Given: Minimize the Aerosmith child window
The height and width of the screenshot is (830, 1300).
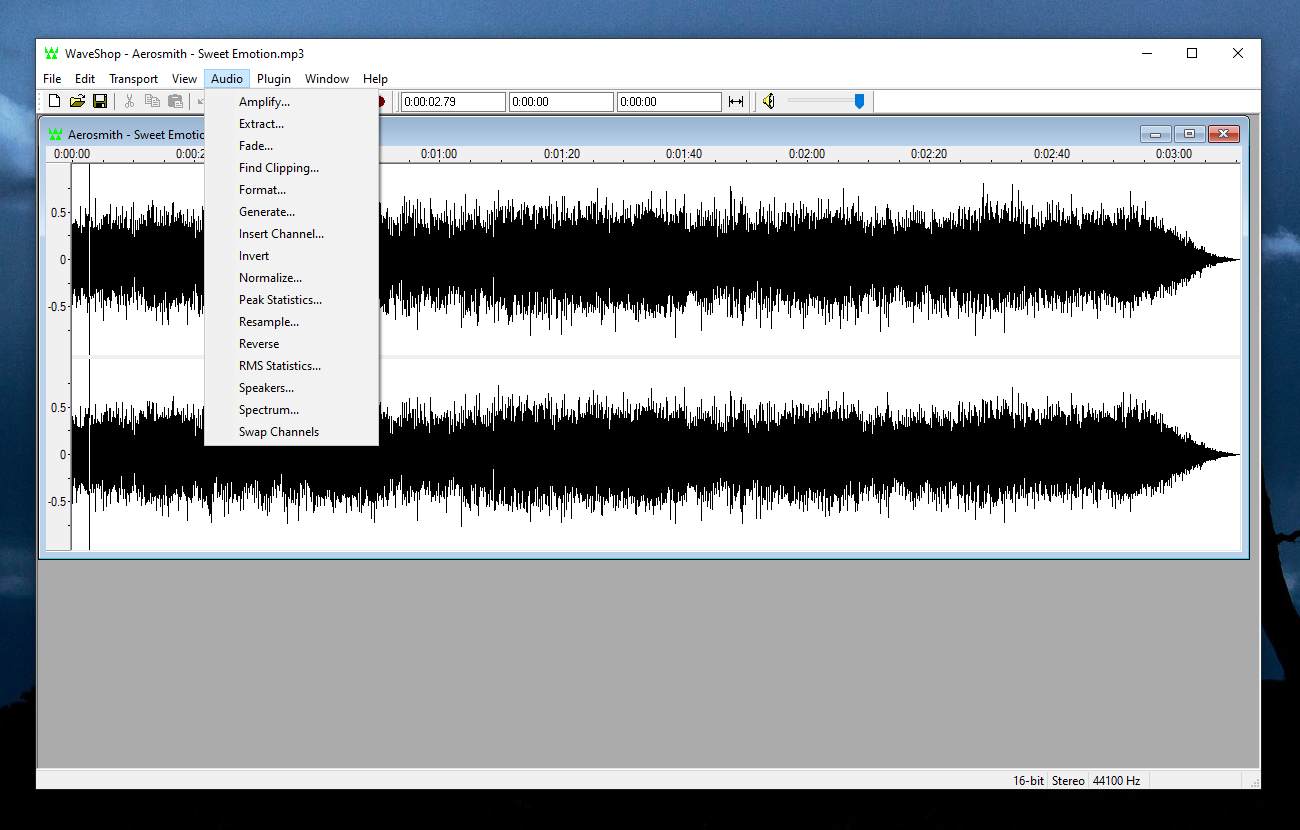Looking at the screenshot, I should click(x=1155, y=134).
